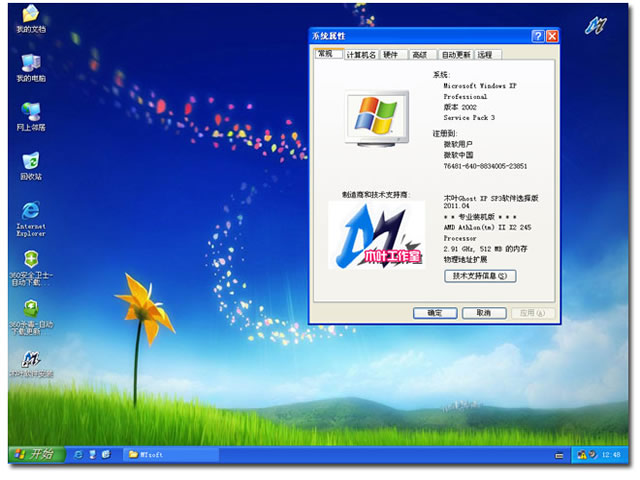Click the Internet Explorer quick launch icon
Image resolution: width=640 pixels, height=480 pixels.
point(78,454)
